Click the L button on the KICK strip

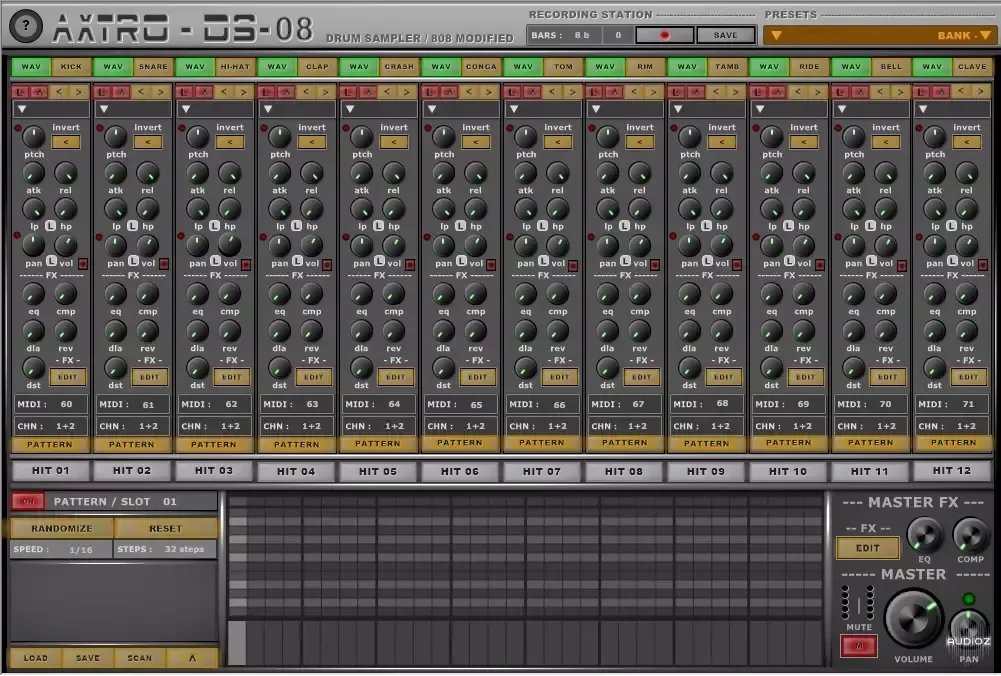coord(20,93)
